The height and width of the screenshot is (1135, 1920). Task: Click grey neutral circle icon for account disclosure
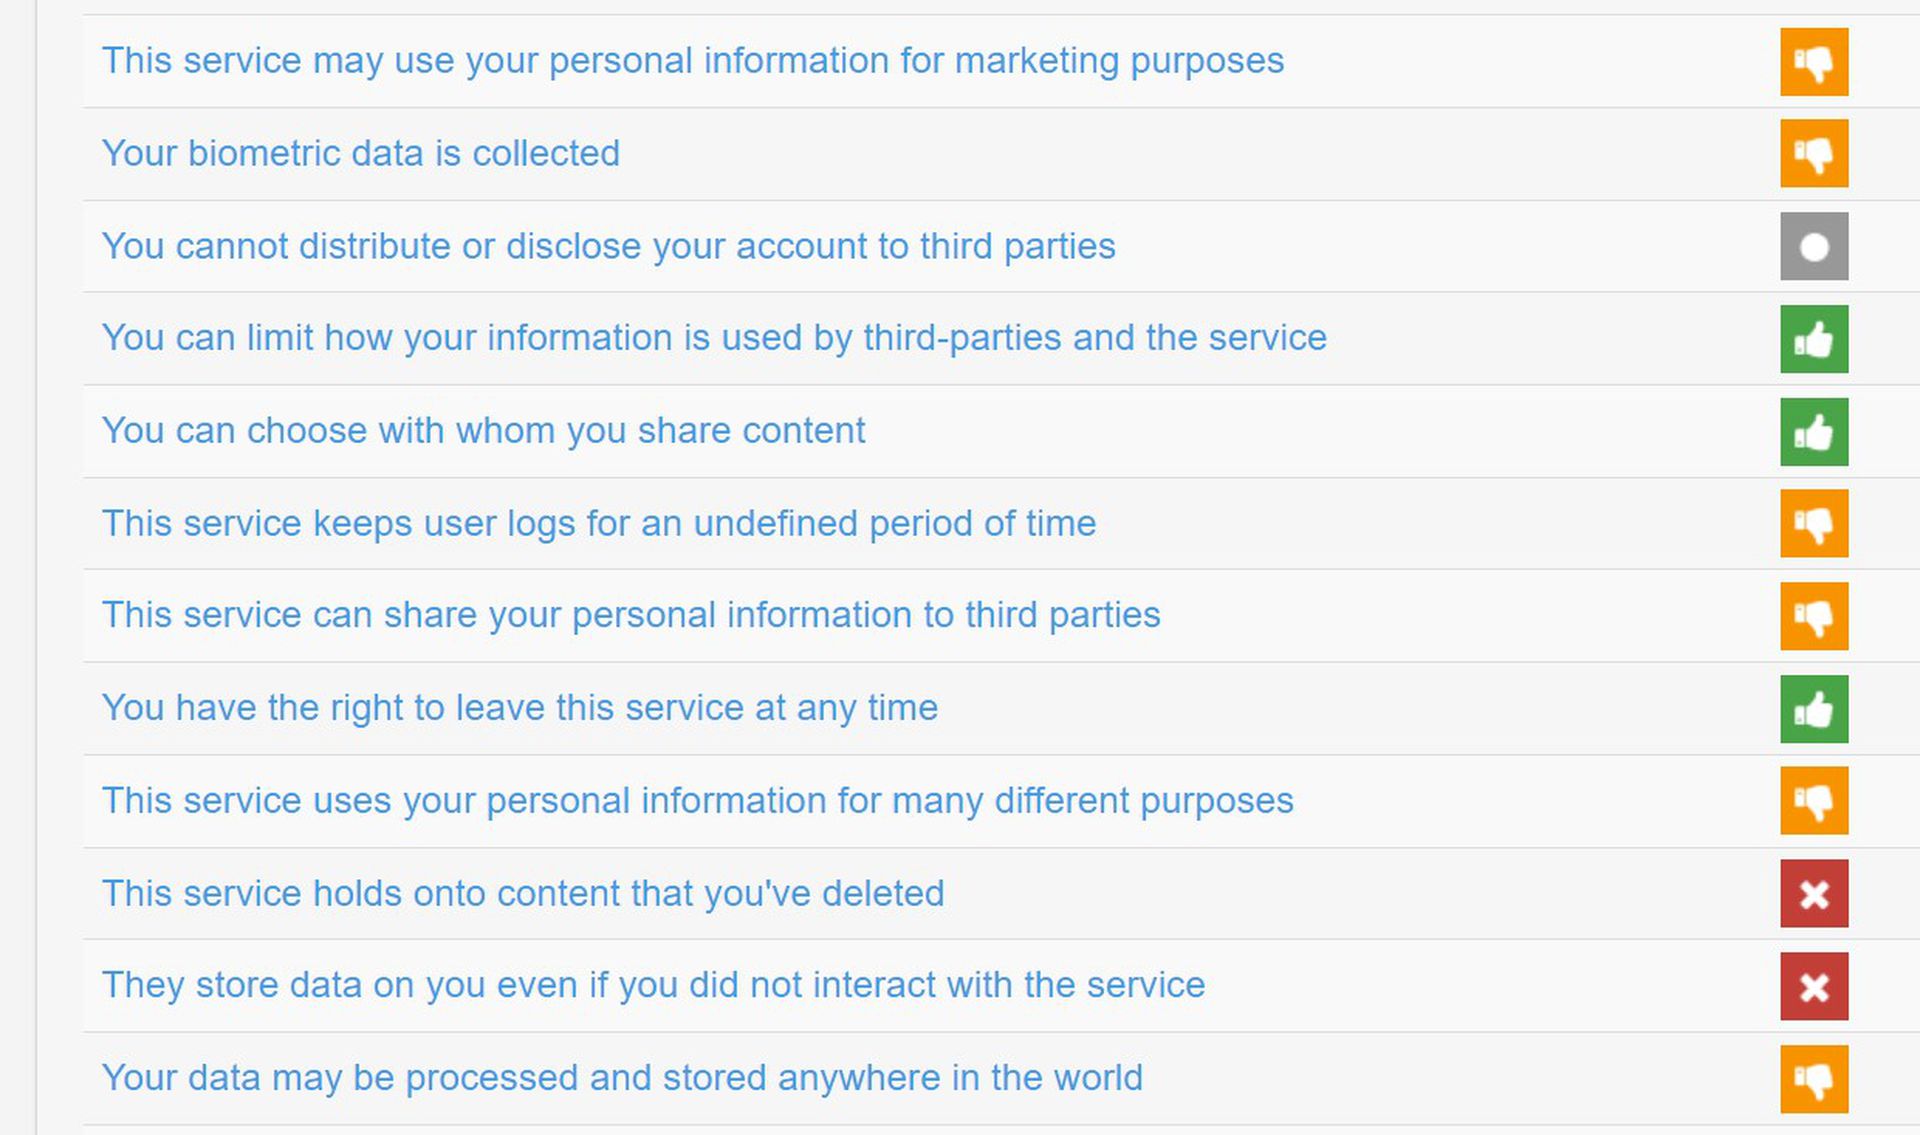pos(1813,246)
